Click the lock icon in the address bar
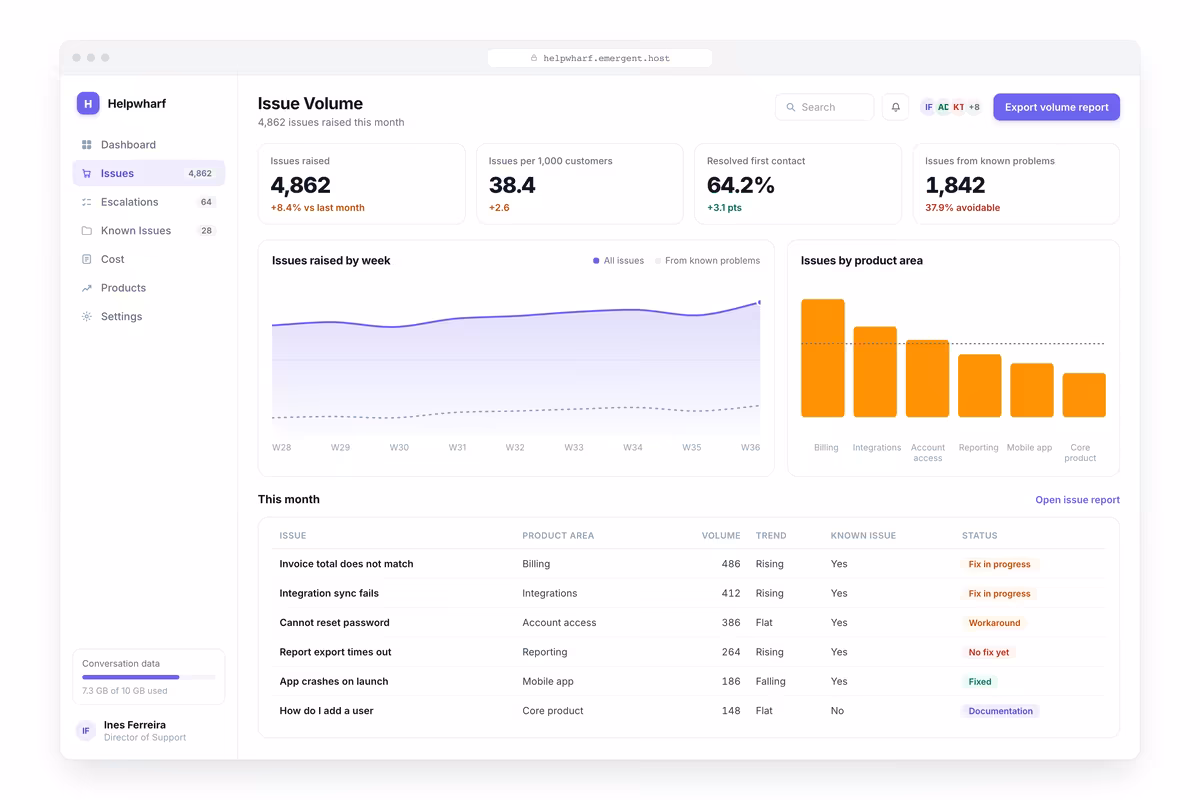1200x800 pixels. tap(534, 58)
